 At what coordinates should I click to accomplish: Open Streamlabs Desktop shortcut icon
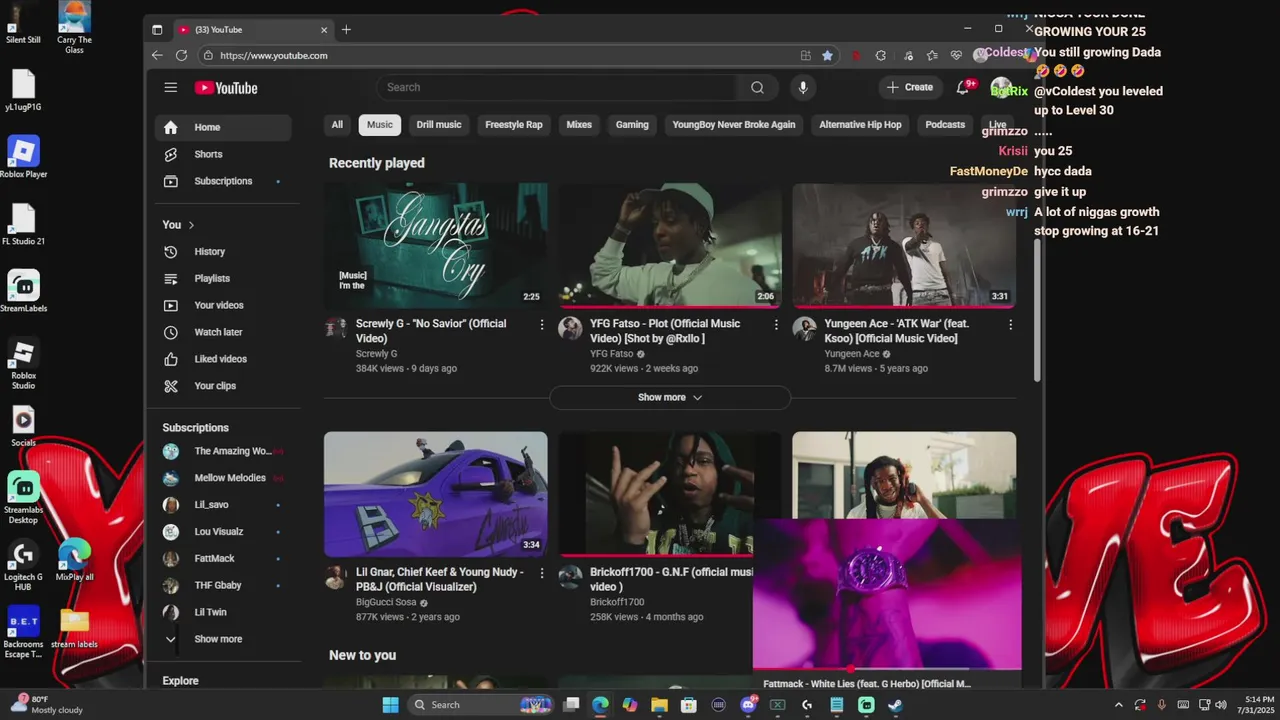click(x=23, y=498)
